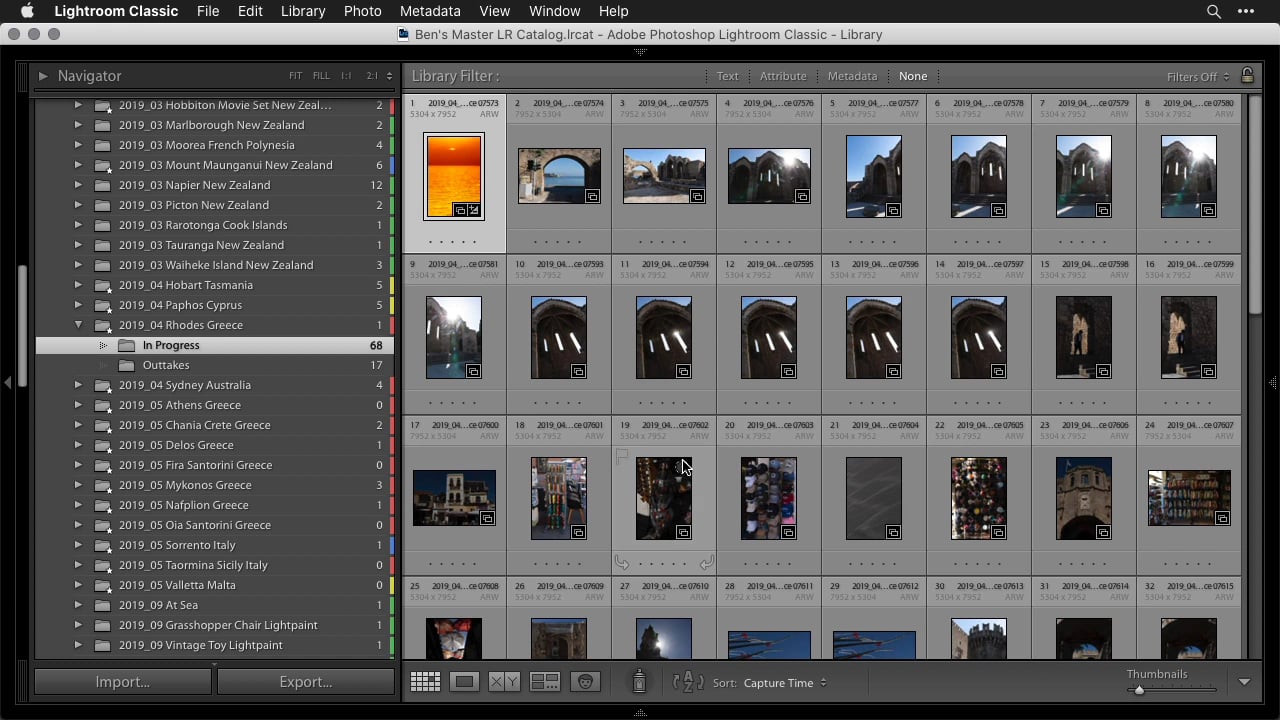Open Sort Capture Time dropdown
1280x720 pixels.
tap(785, 683)
